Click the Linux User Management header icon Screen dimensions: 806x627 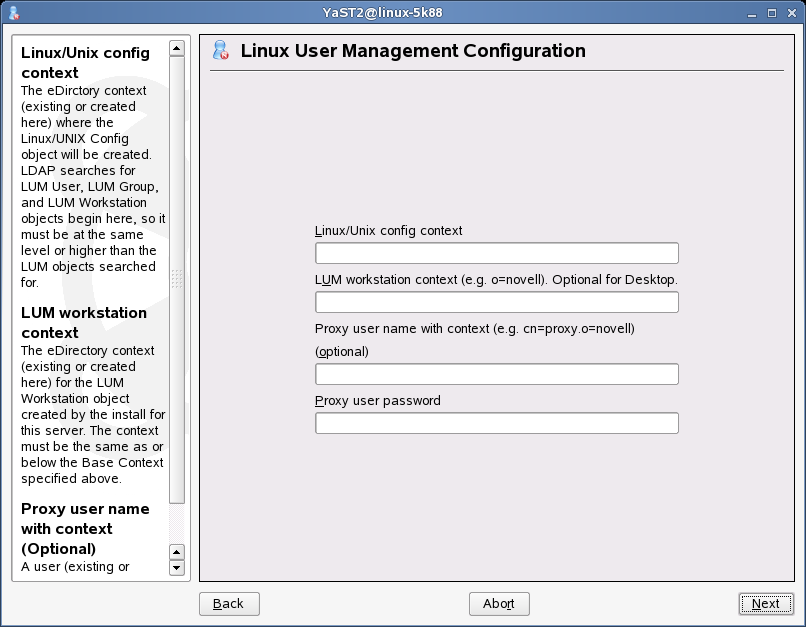(221, 50)
